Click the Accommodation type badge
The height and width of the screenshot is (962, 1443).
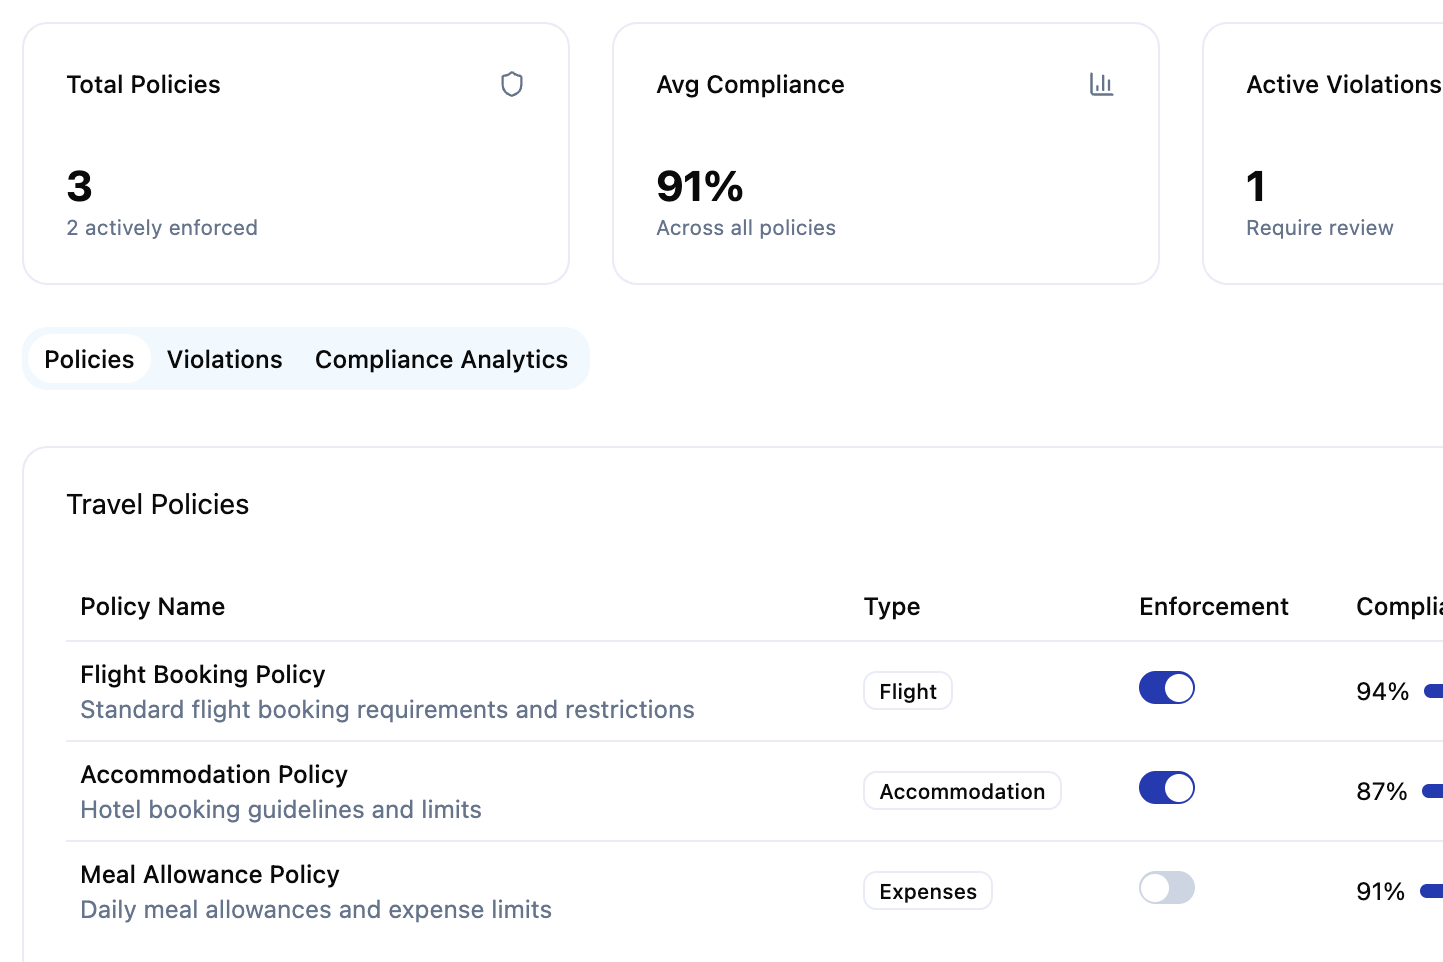(x=962, y=791)
